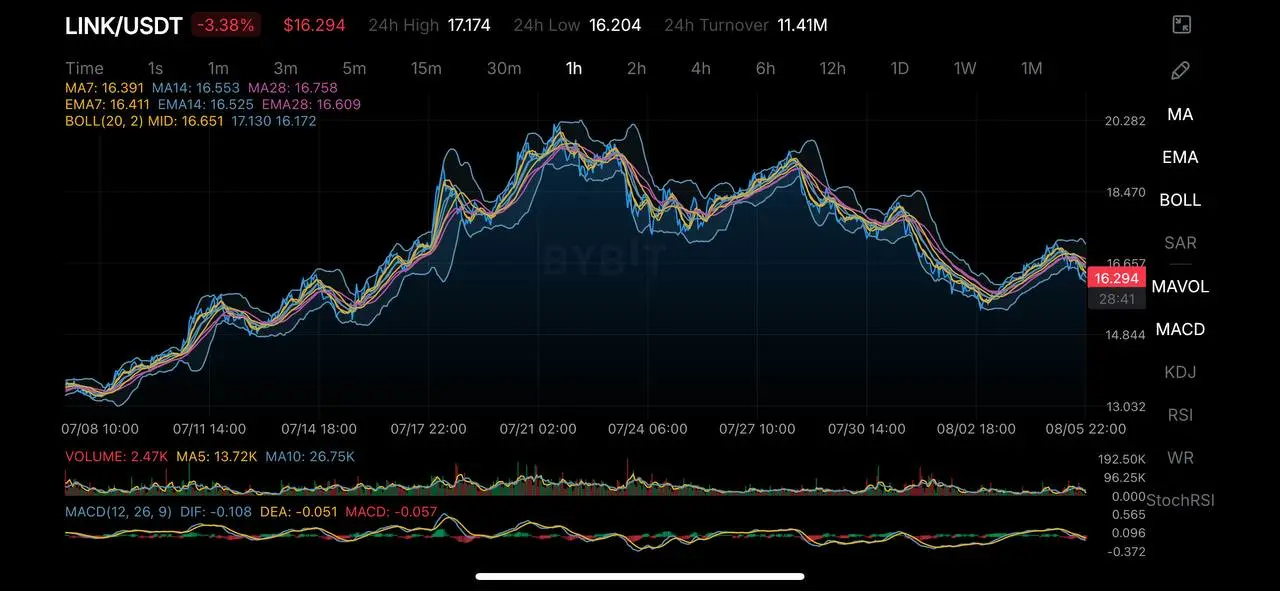Tap the MACD: -0.057 value
The width and height of the screenshot is (1280, 591).
(391, 511)
